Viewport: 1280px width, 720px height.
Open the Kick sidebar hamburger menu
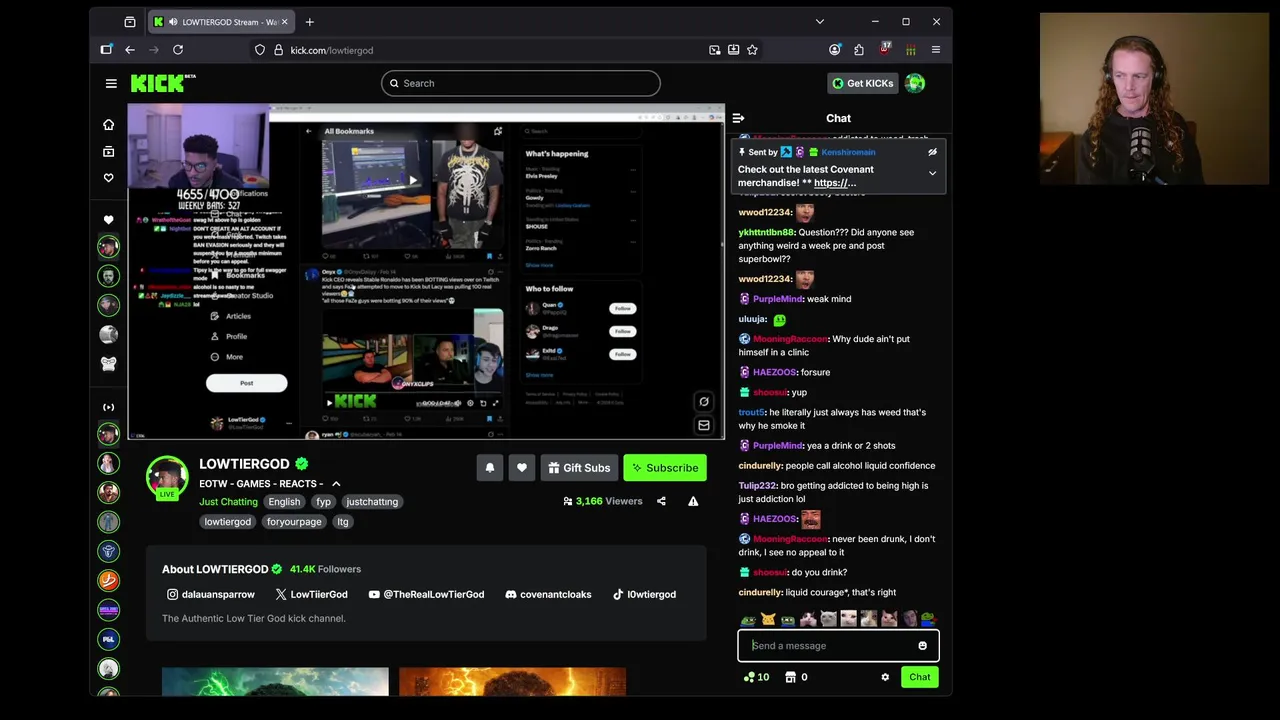click(x=111, y=83)
